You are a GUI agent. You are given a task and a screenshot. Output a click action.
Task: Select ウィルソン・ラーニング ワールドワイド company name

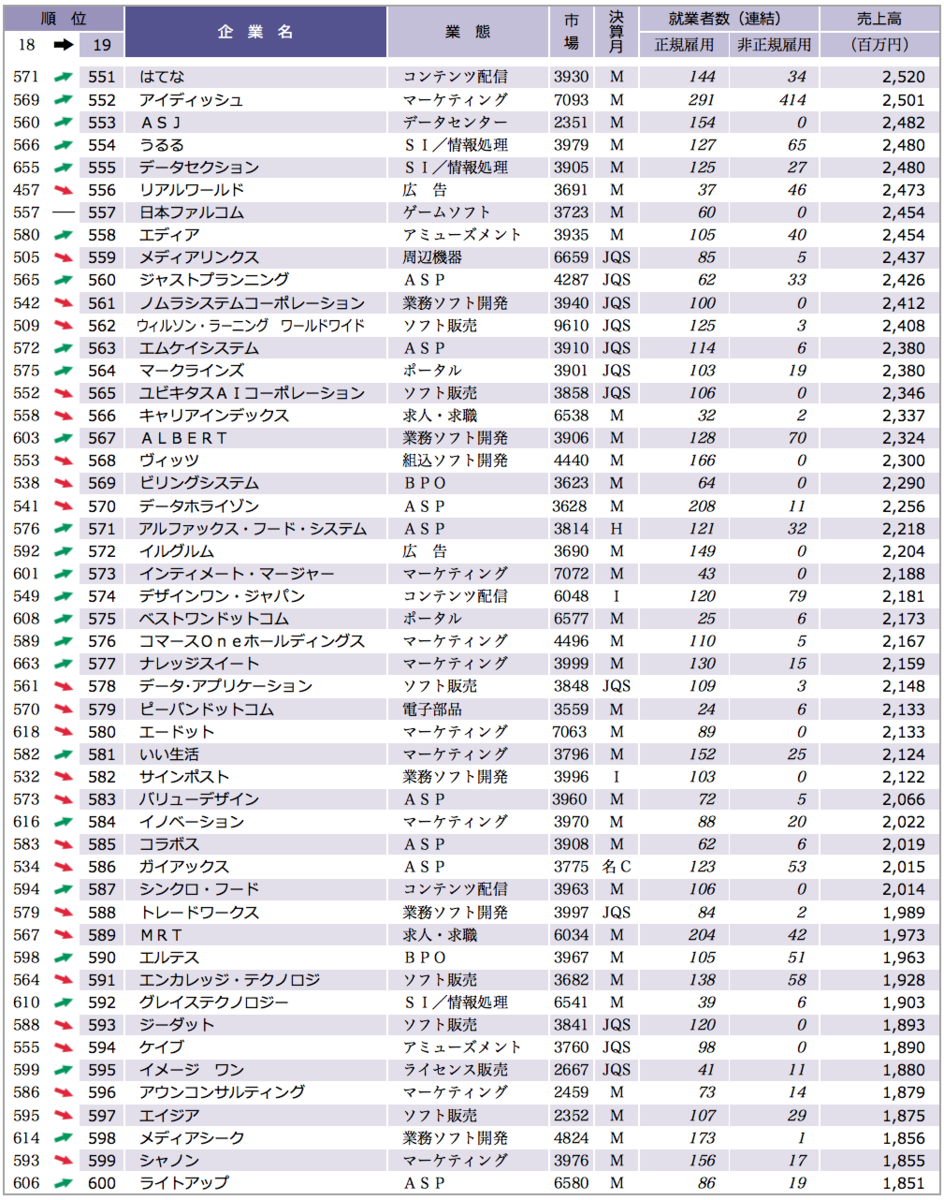click(252, 326)
